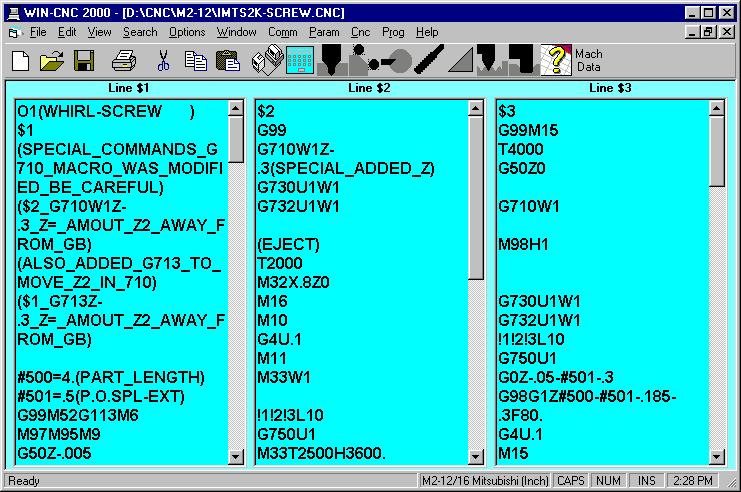Viewport: 741px width, 492px height.
Task: Print the CNC program using the printer icon
Action: (x=124, y=61)
